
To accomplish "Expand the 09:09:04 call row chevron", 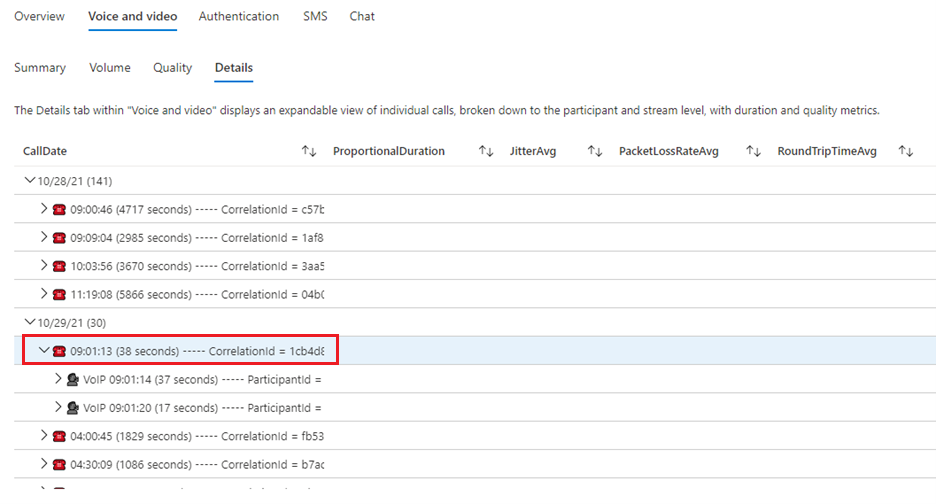I will click(44, 237).
